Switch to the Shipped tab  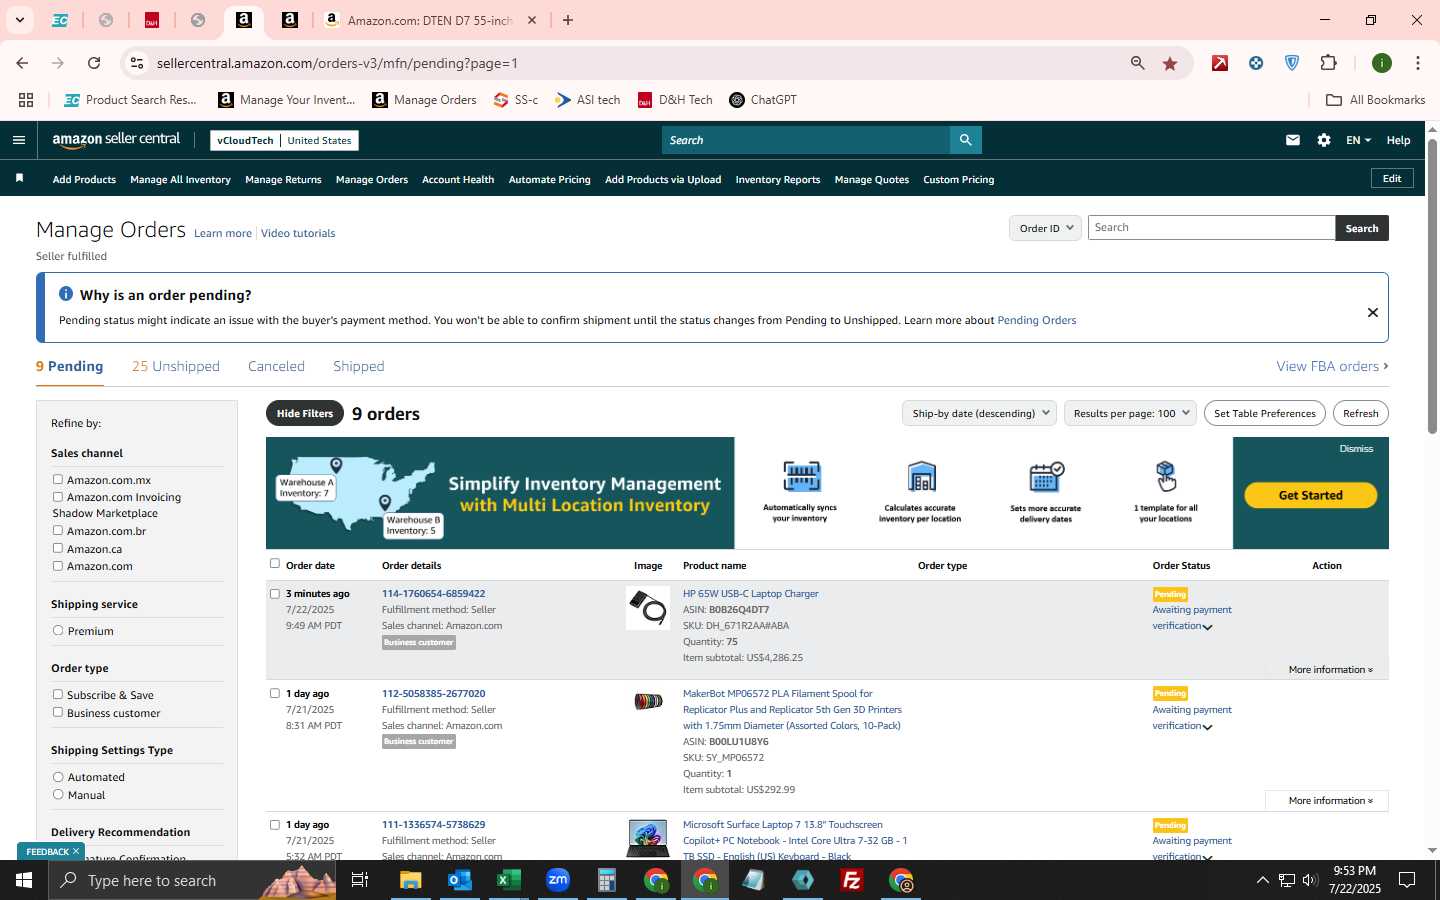tap(359, 367)
